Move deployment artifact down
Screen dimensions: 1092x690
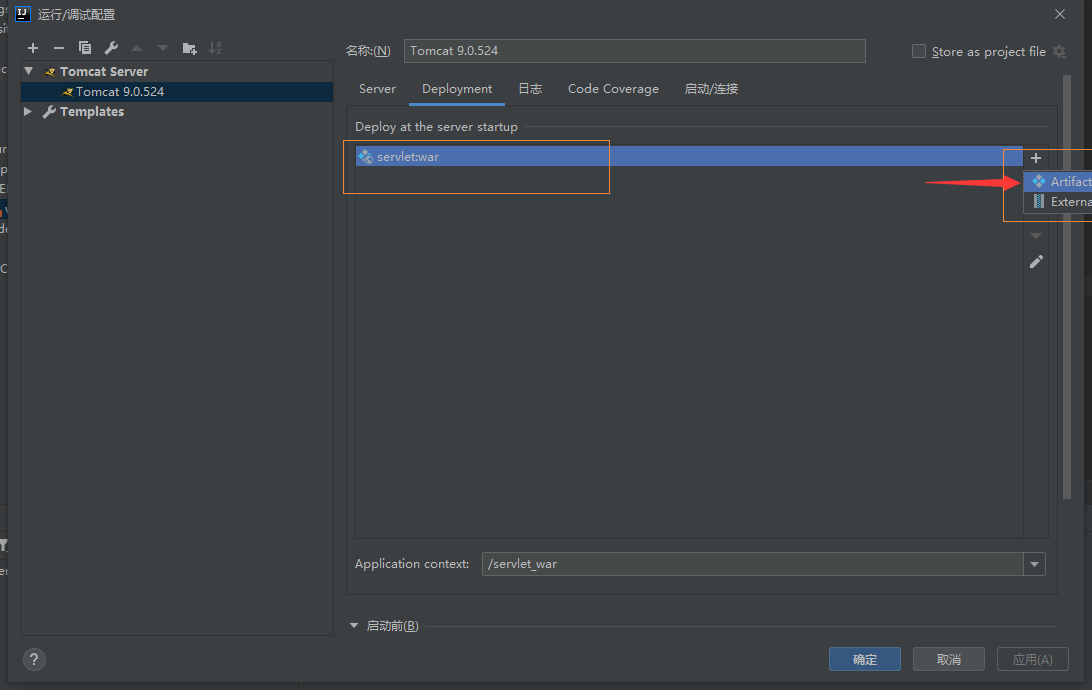pos(1036,235)
